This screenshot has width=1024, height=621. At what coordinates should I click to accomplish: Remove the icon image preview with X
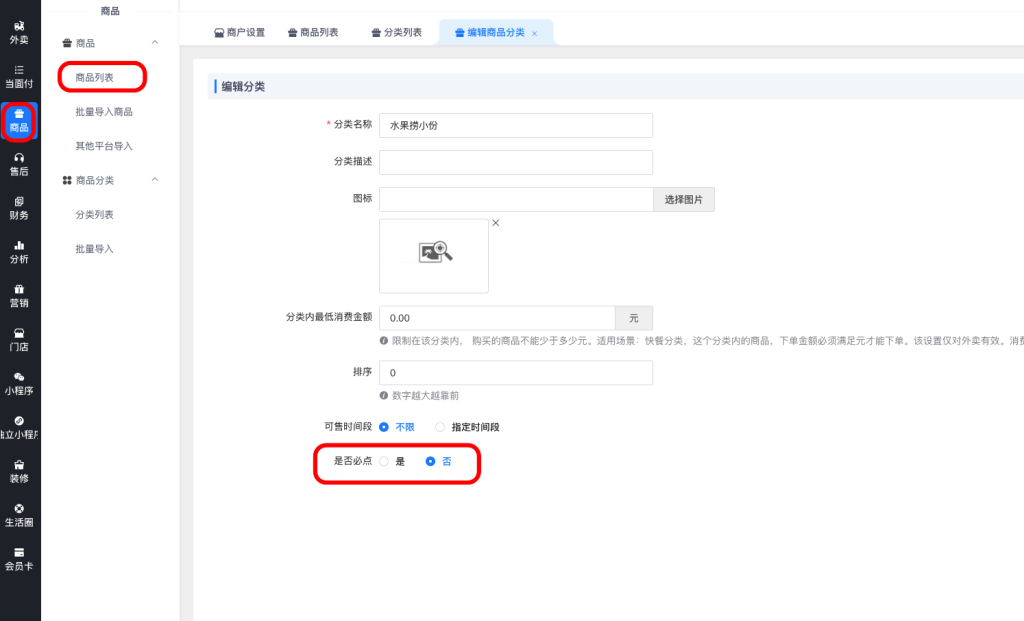[x=495, y=223]
